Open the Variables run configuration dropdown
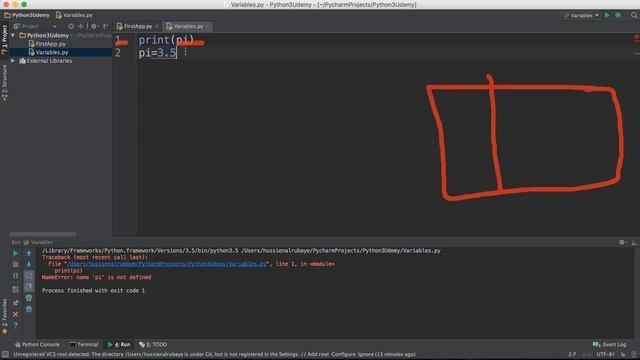This screenshot has width=640, height=360. pyautogui.click(x=582, y=15)
